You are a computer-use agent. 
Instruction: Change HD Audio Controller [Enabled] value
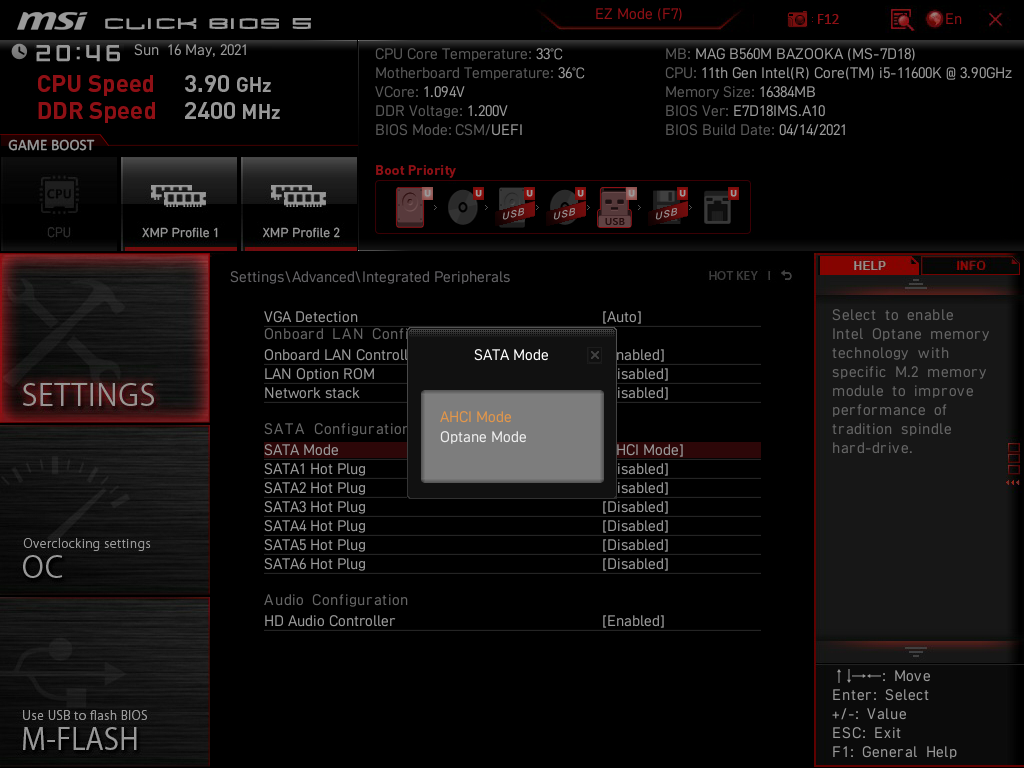click(633, 621)
